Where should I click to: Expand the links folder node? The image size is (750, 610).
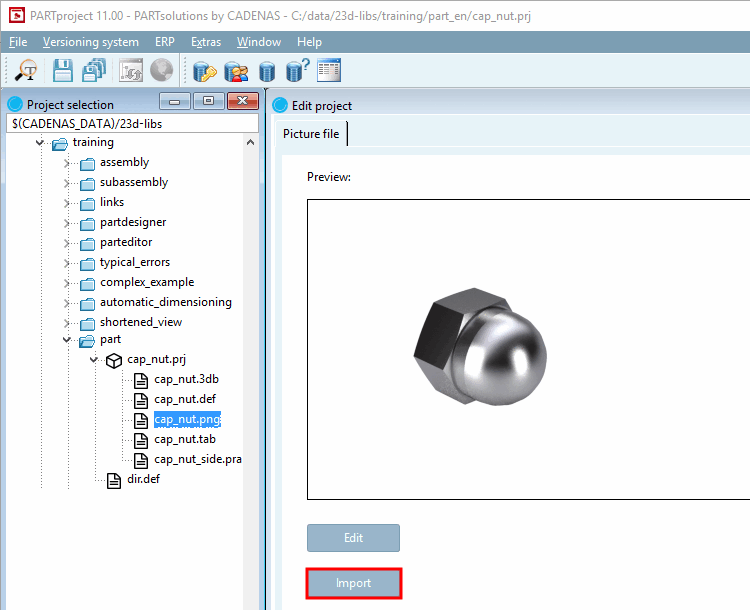click(66, 203)
